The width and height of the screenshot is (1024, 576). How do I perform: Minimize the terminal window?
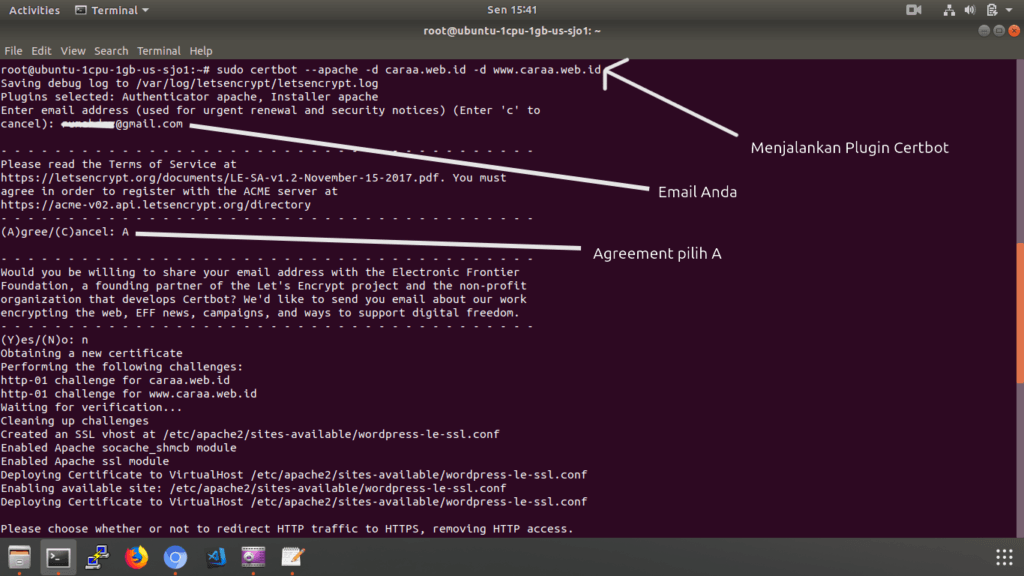point(984,31)
